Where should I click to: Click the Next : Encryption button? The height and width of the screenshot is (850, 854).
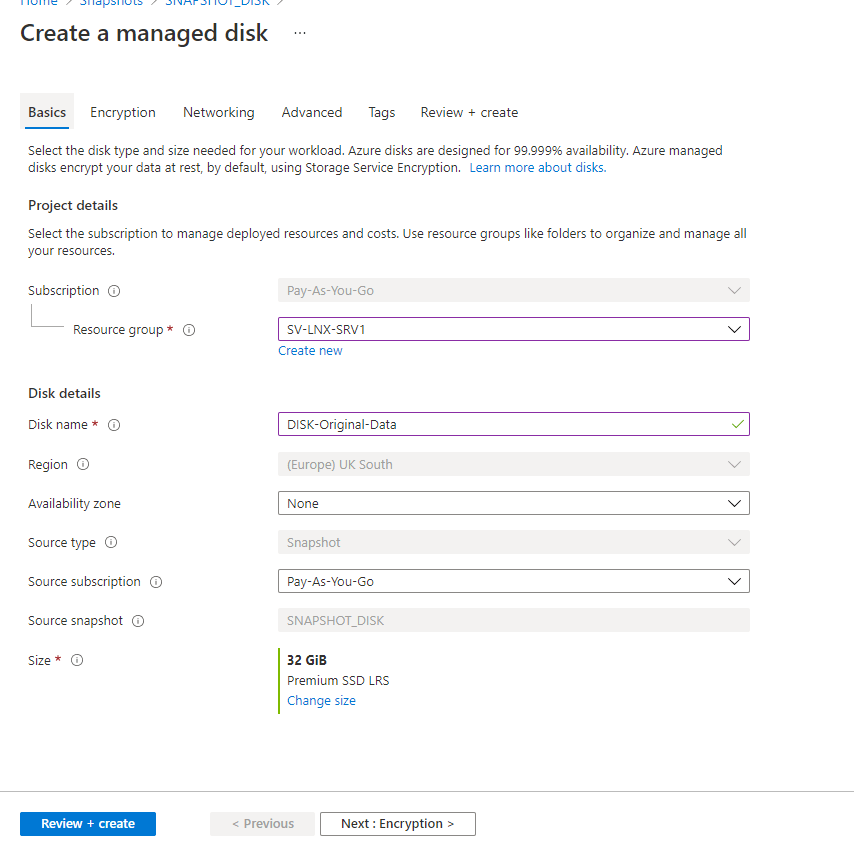tap(397, 824)
